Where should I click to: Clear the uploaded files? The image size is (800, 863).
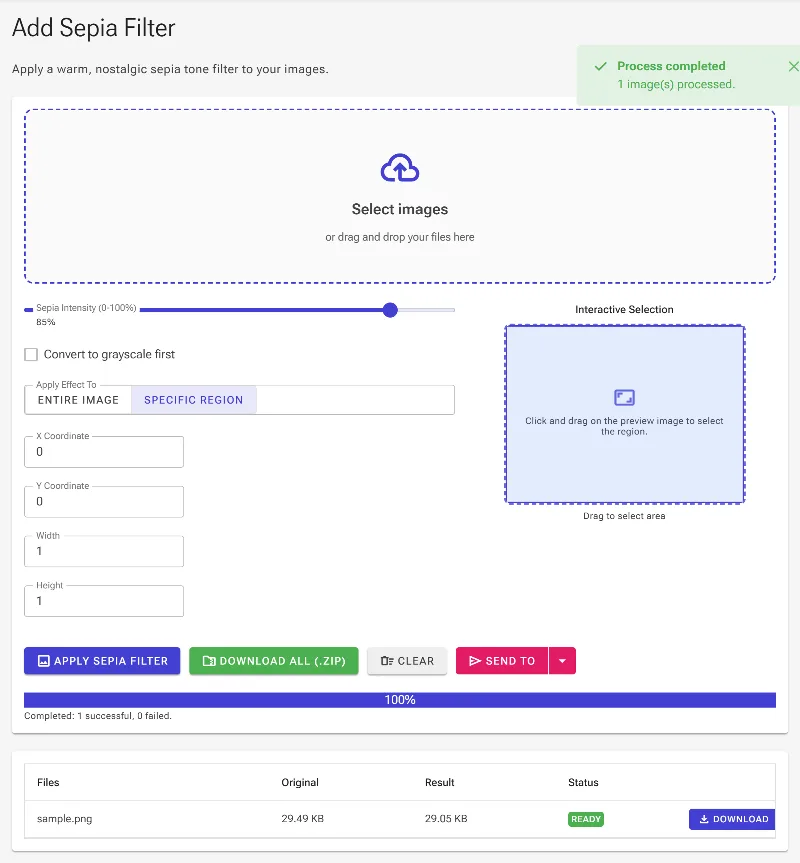pos(407,661)
